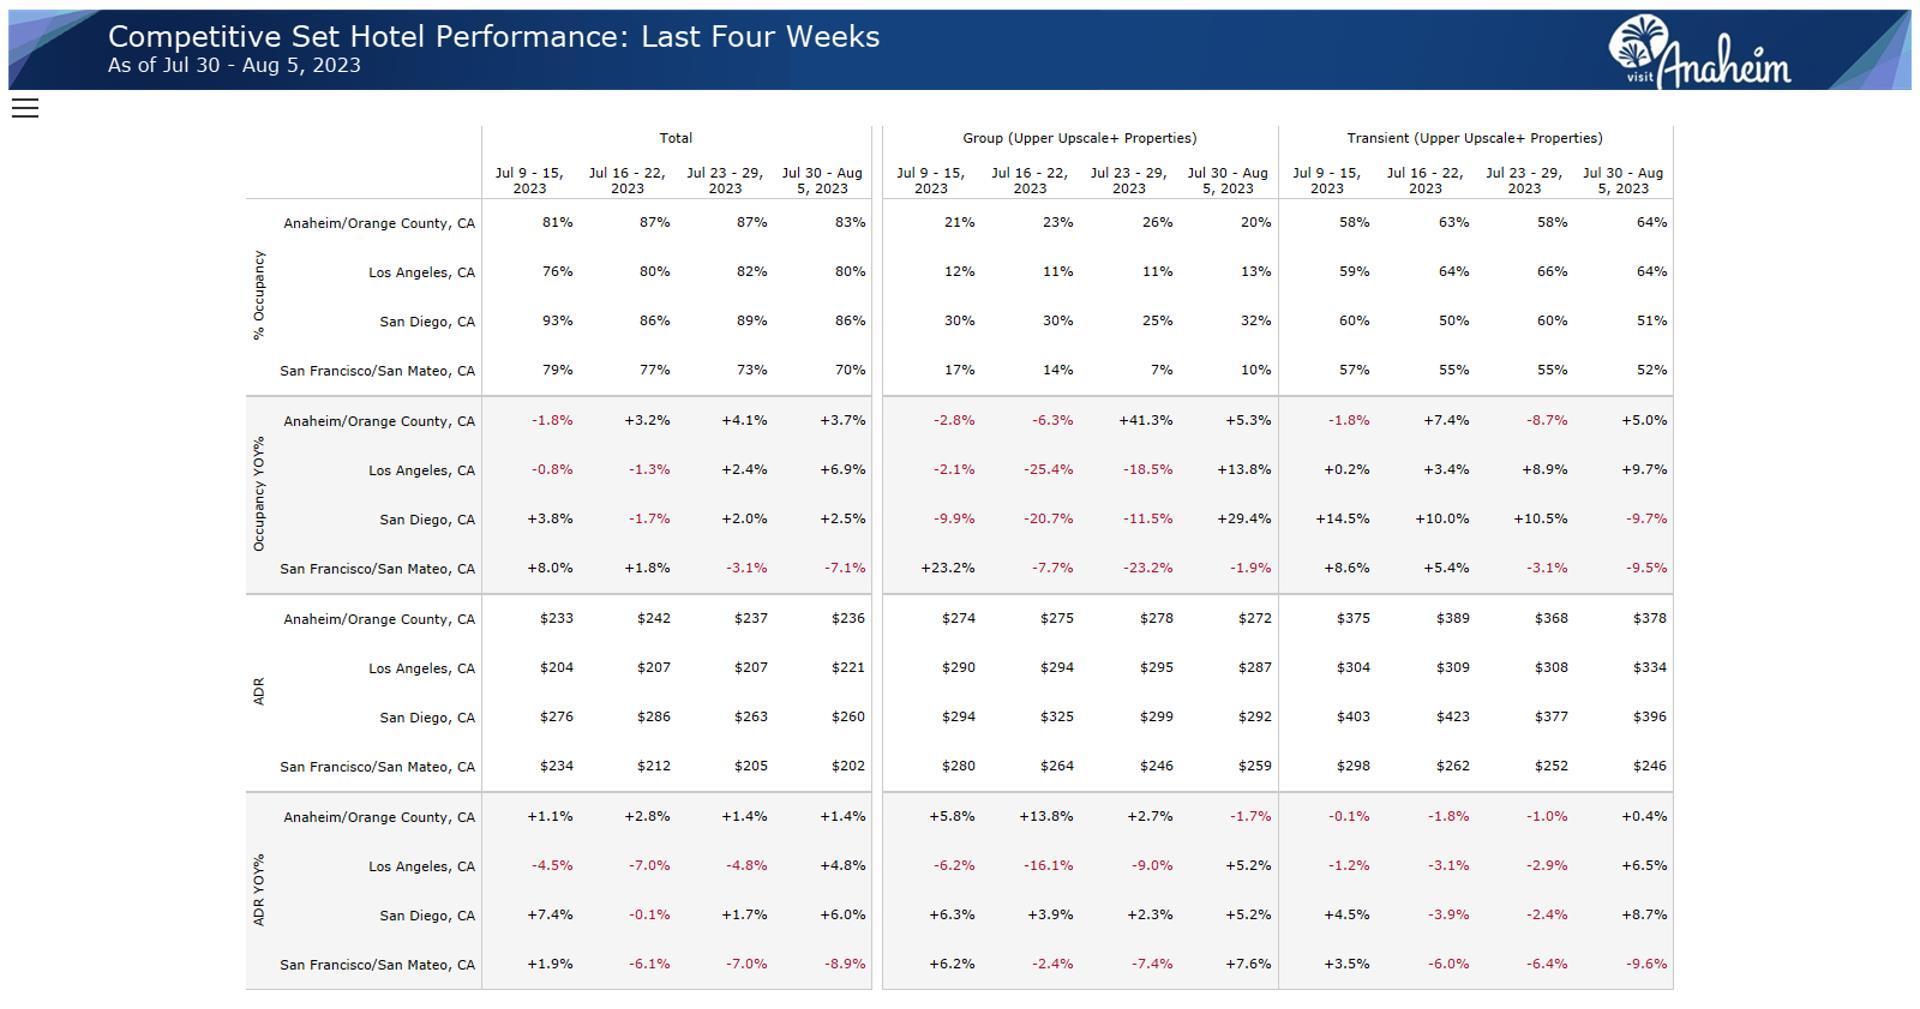Click Anaheim Group occupancy YOY +41.3% cell
The width and height of the screenshot is (1920, 1009).
click(x=1146, y=420)
